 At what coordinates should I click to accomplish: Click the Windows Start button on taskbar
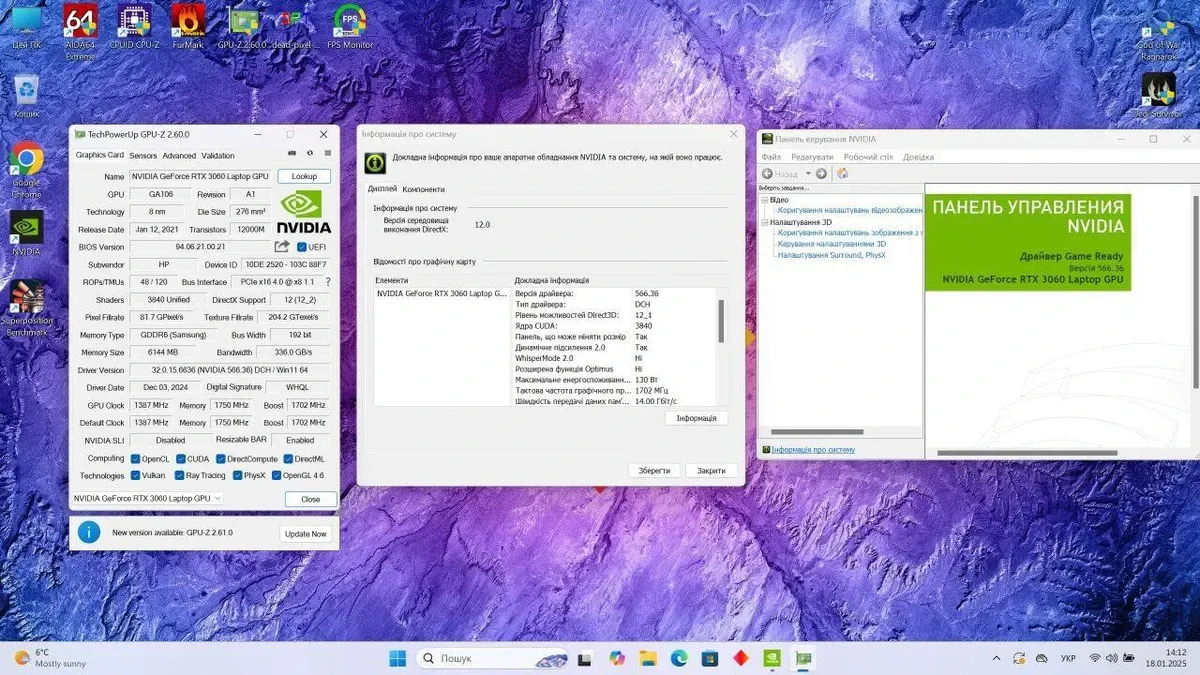pos(397,658)
